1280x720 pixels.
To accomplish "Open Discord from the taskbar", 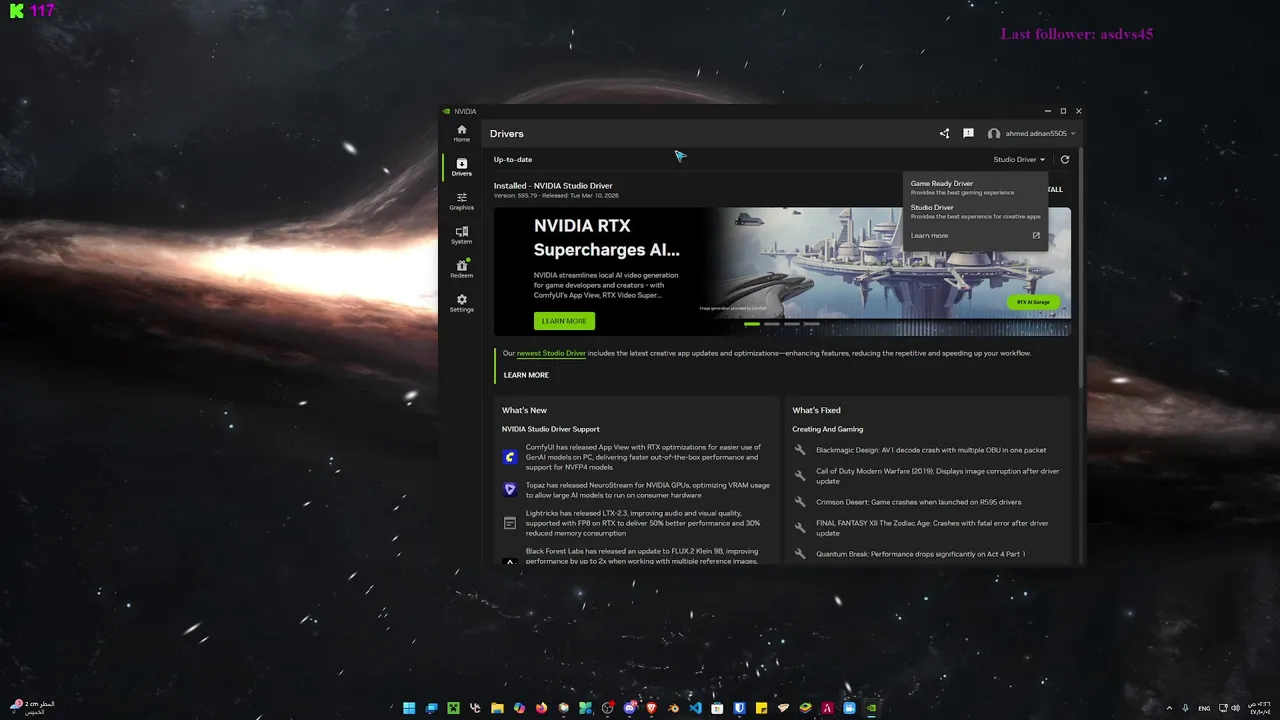I will click(630, 708).
